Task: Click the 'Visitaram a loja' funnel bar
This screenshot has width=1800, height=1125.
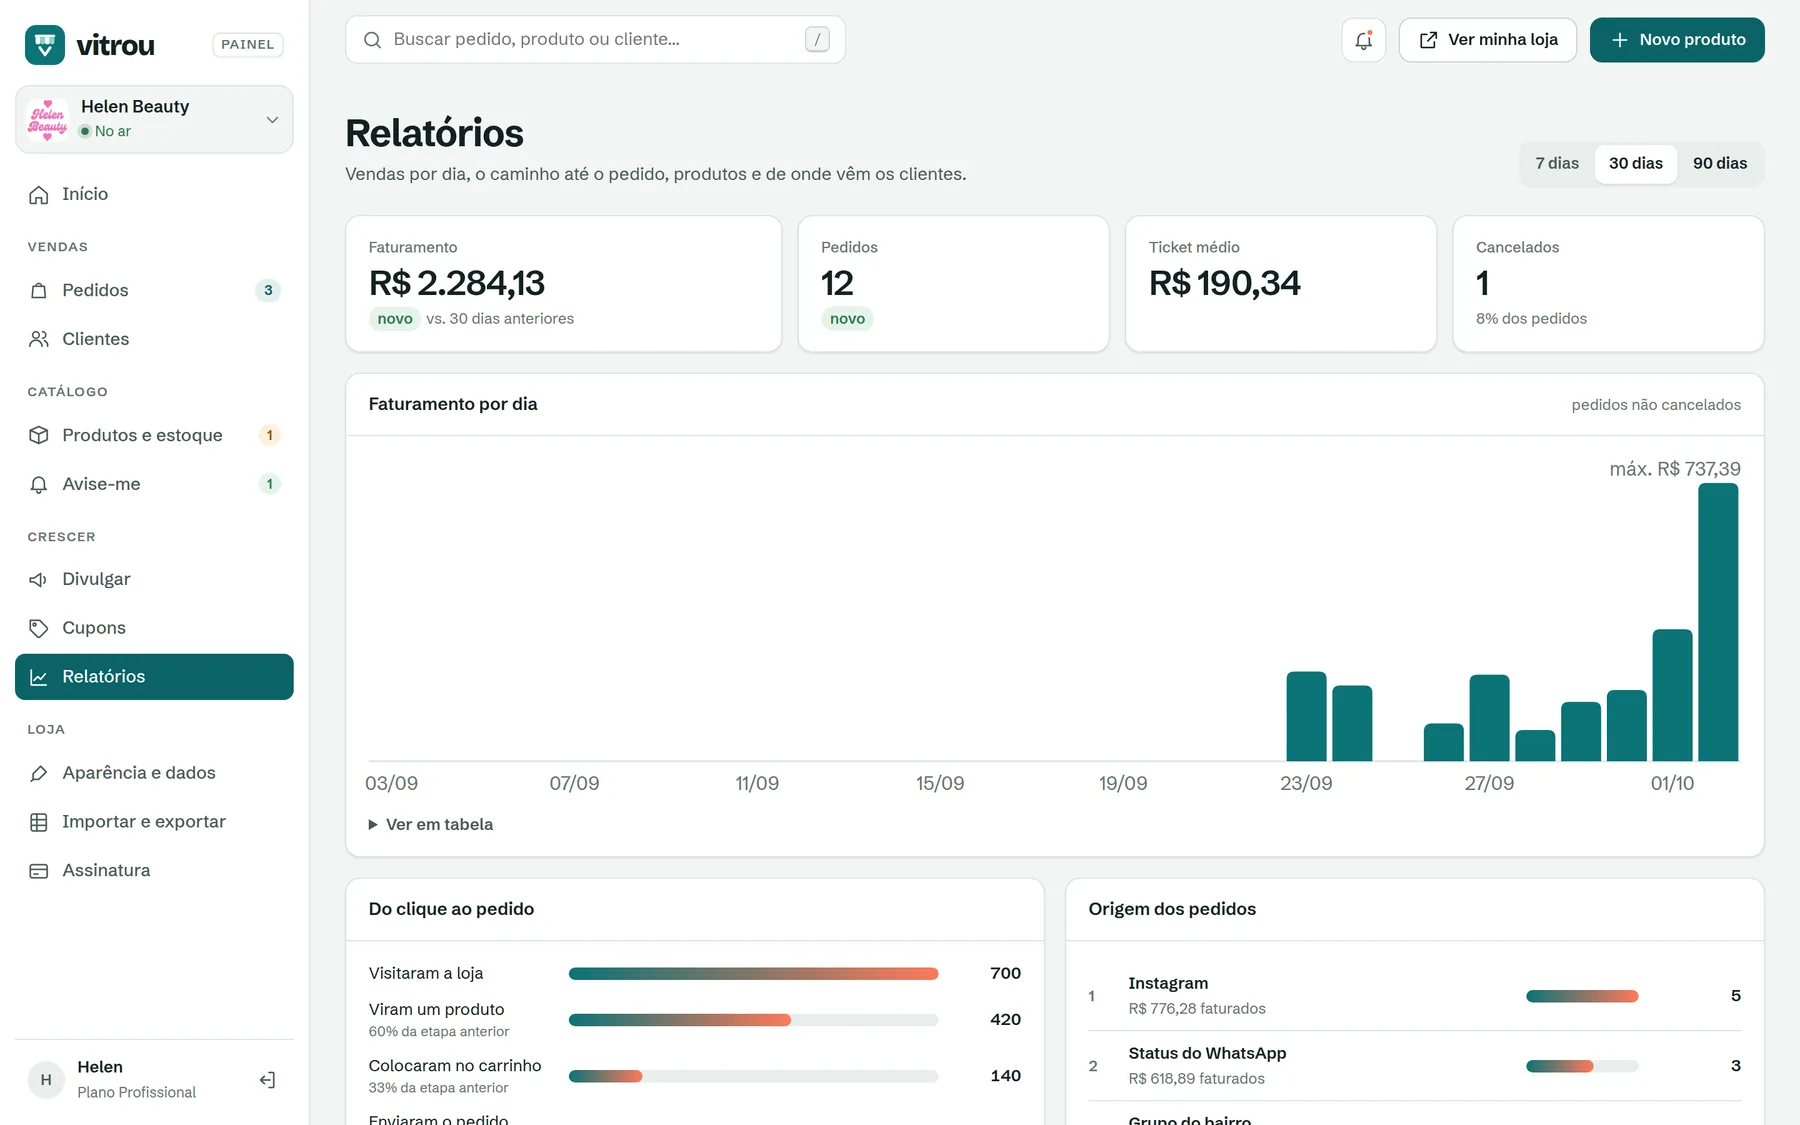Action: click(x=753, y=974)
